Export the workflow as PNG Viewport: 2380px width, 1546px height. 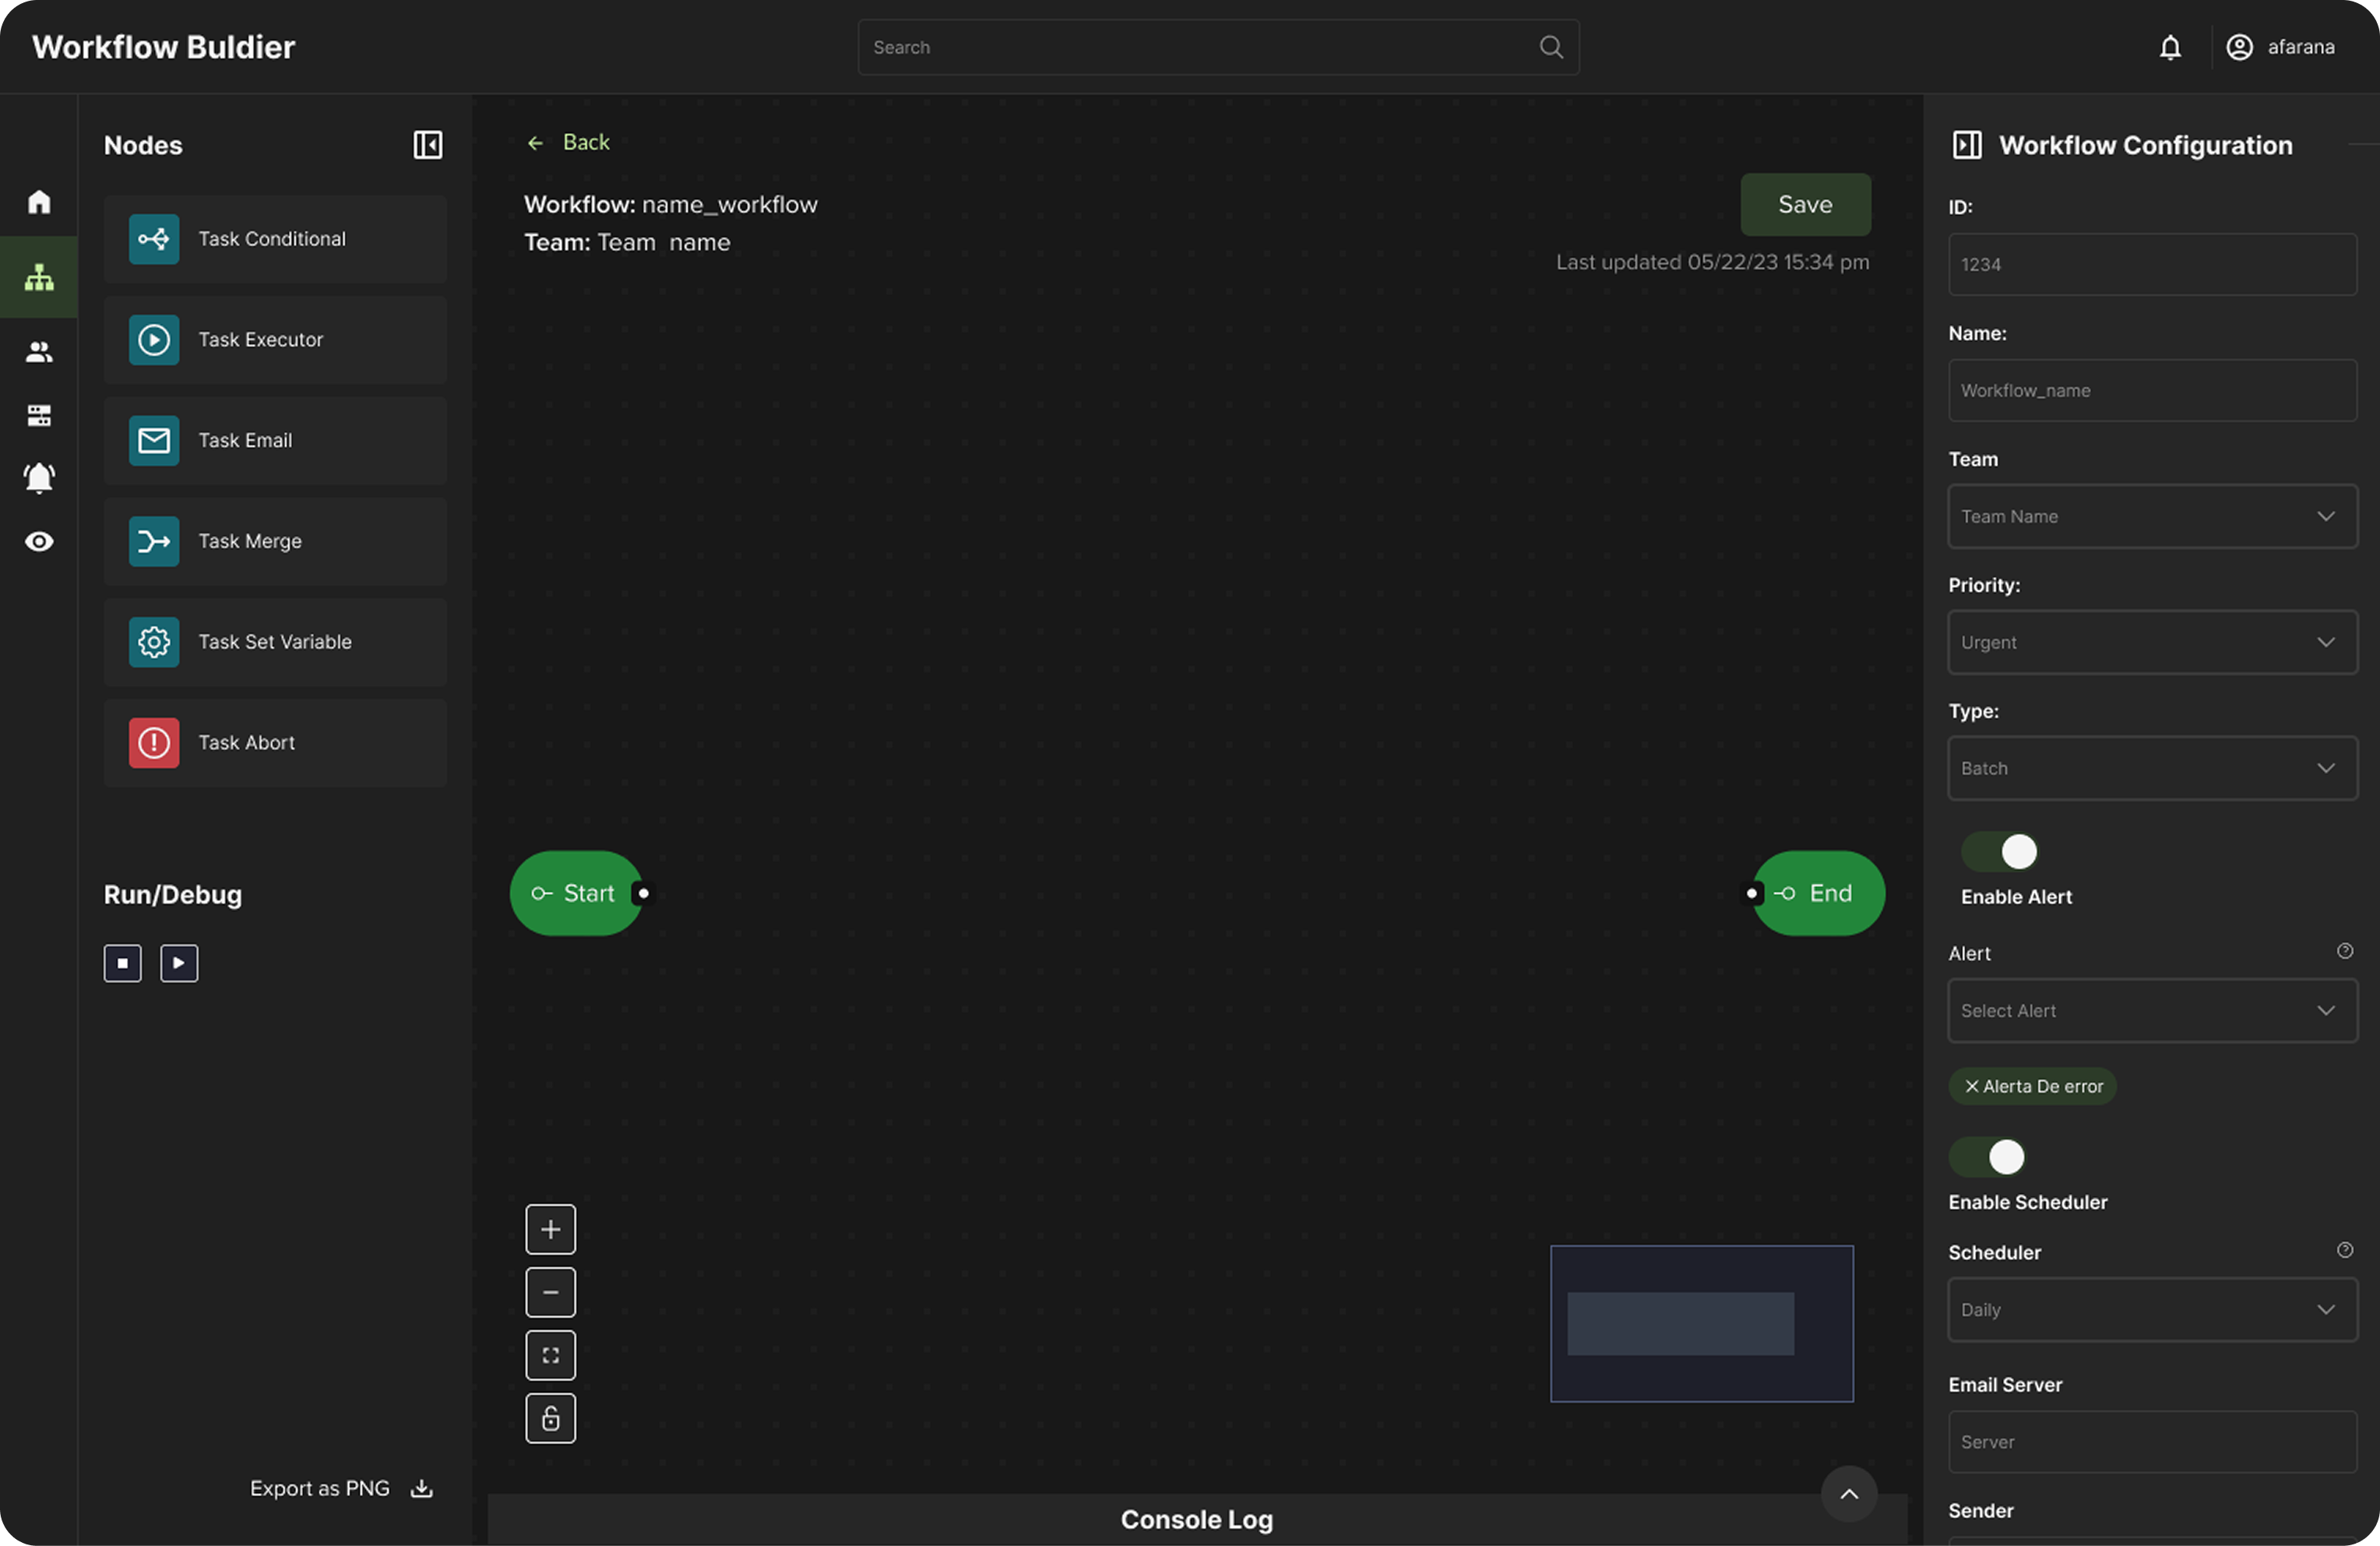(341, 1488)
